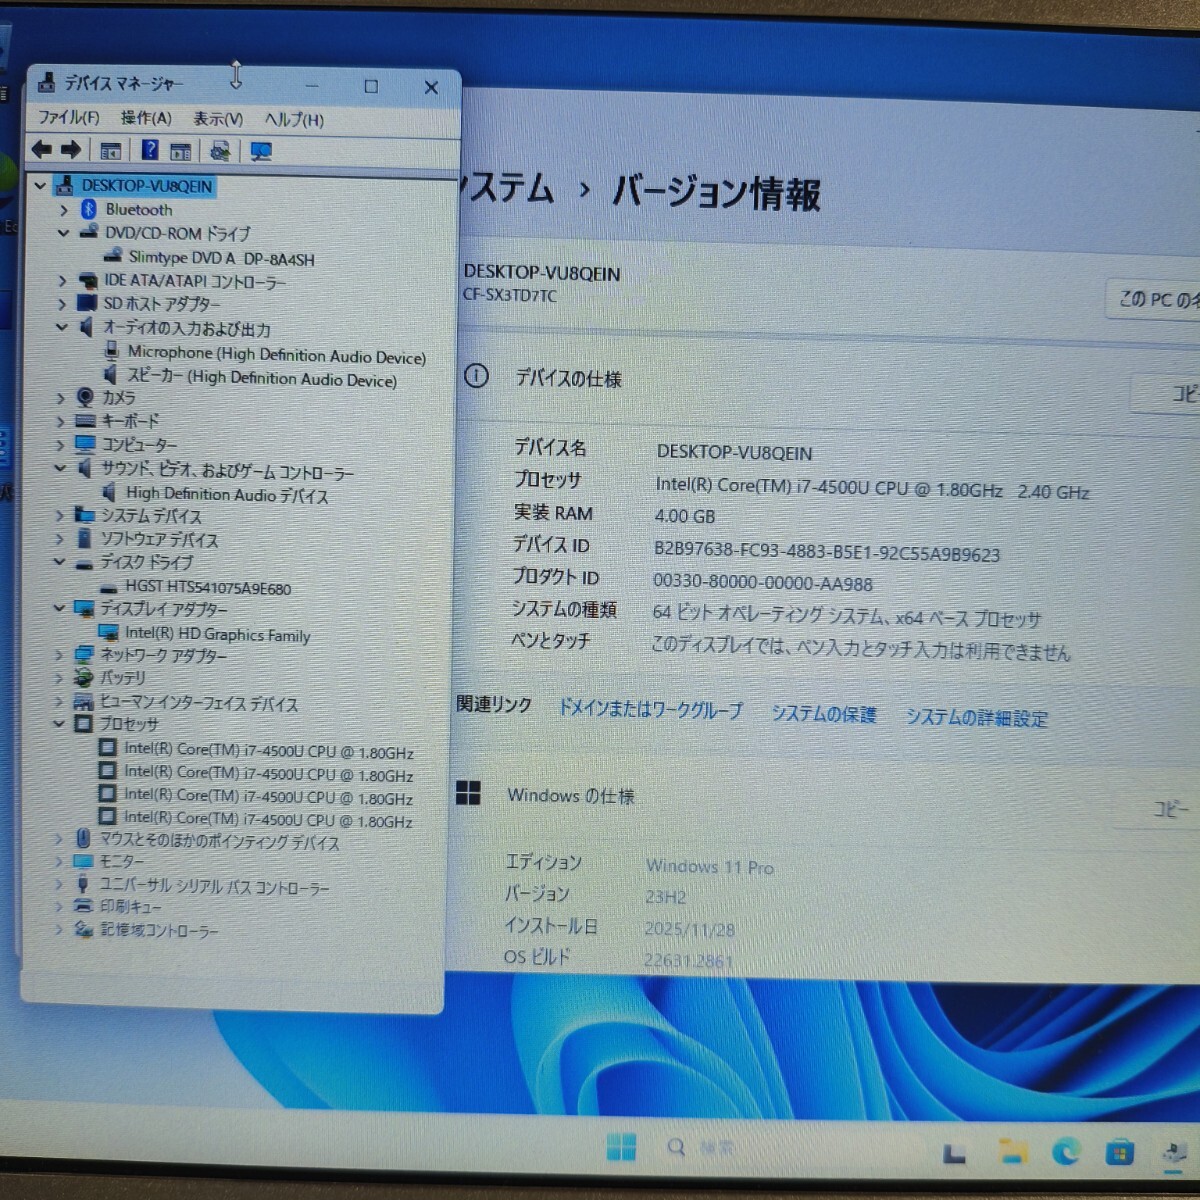1200x1200 pixels.
Task: Open システムの詳細設定 link
Action: coord(977,718)
